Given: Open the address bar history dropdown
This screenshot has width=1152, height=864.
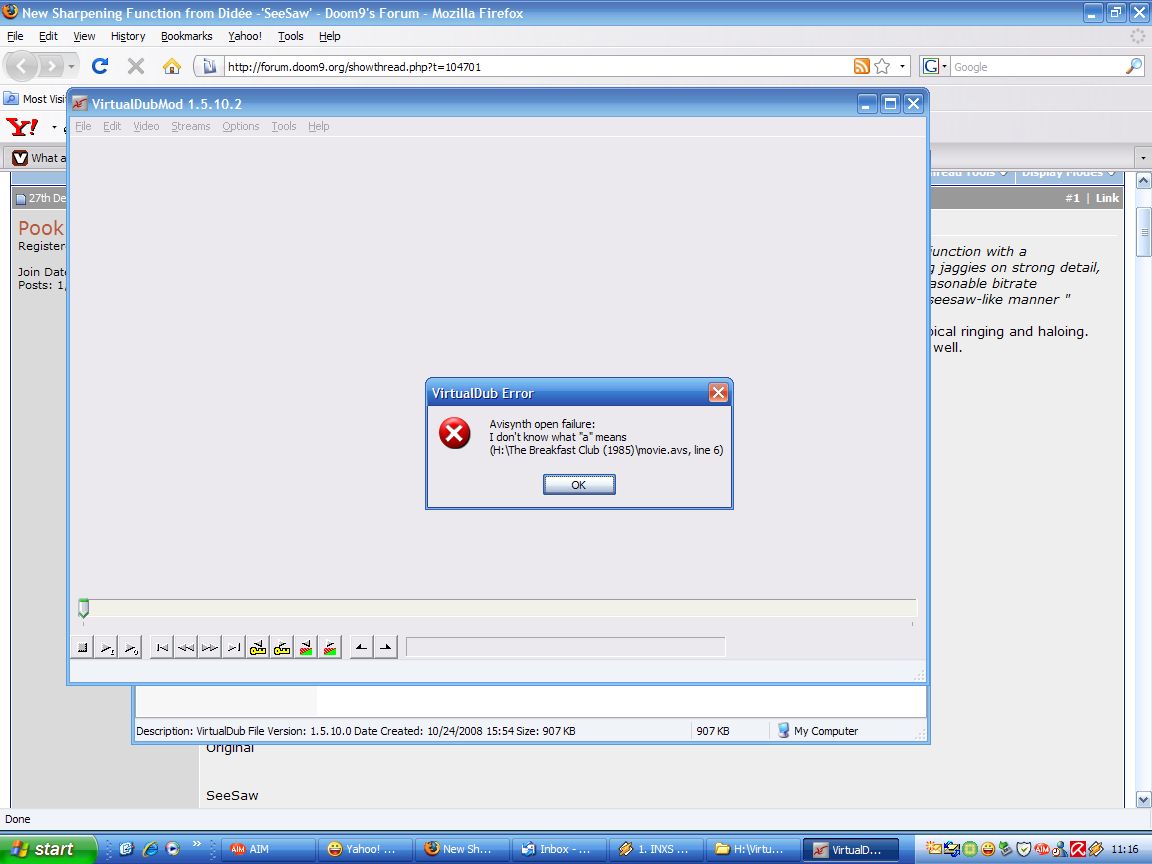Looking at the screenshot, I should tap(902, 67).
